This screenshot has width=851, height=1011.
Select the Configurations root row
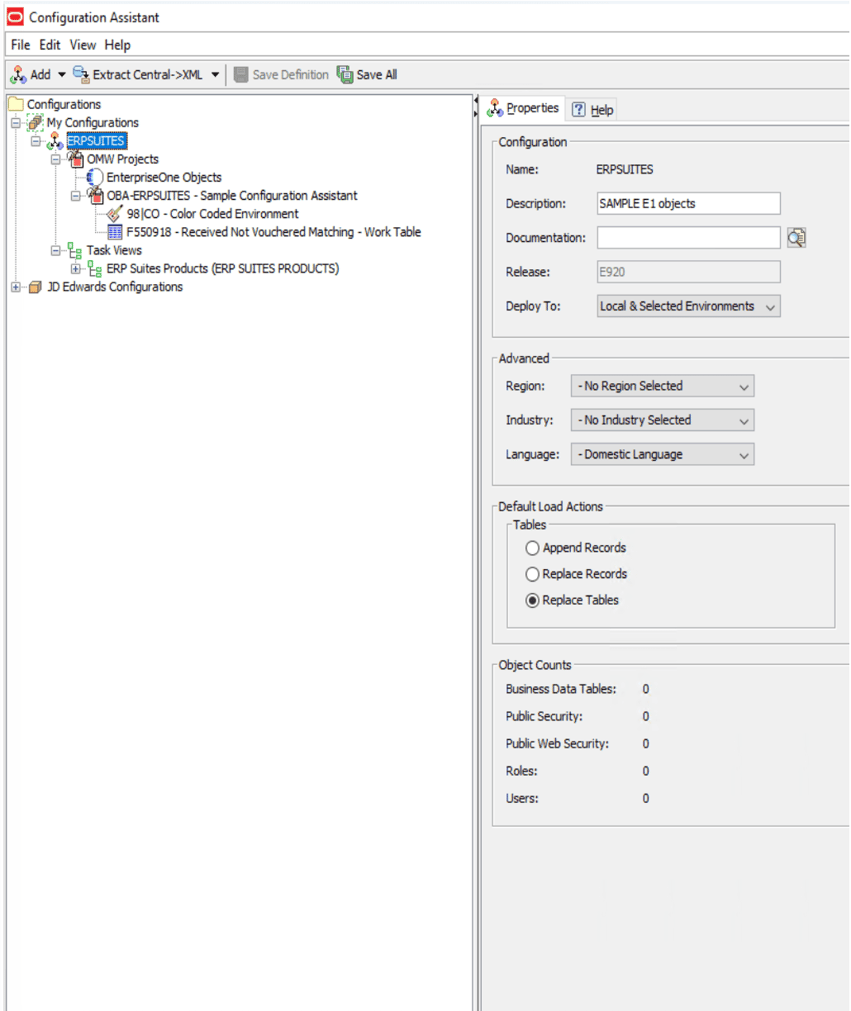(64, 104)
